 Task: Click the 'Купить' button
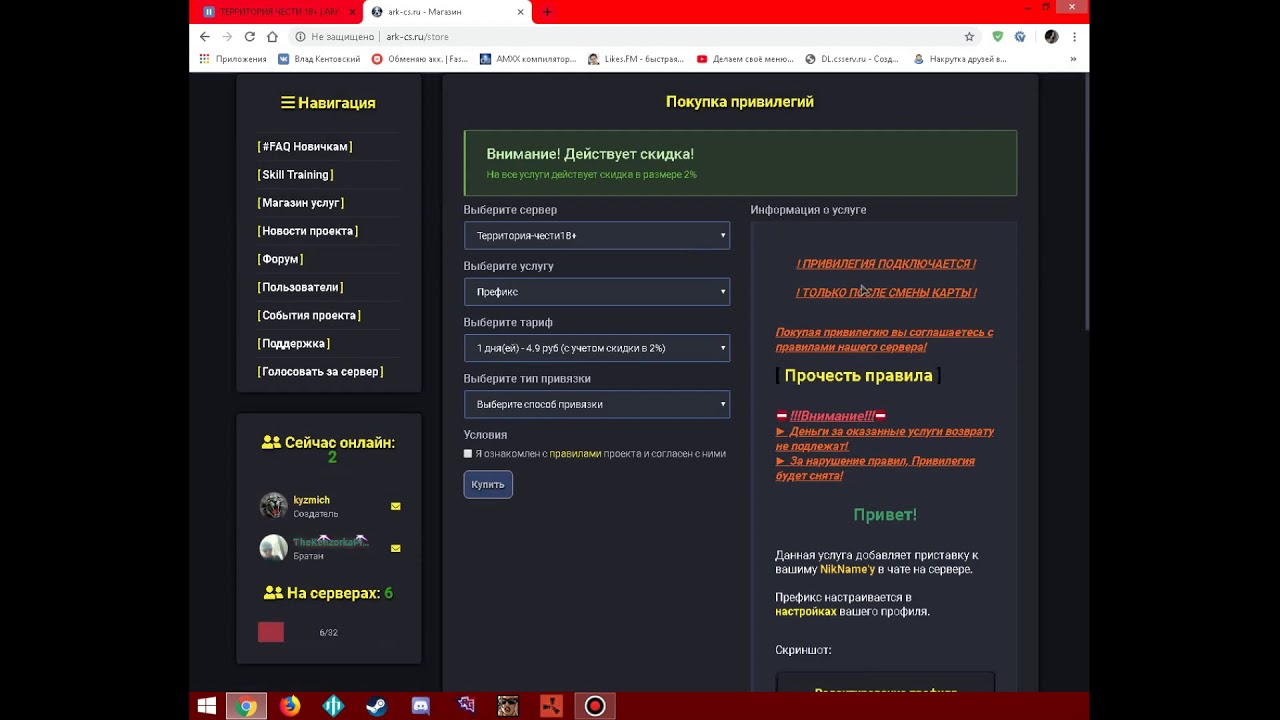[488, 484]
